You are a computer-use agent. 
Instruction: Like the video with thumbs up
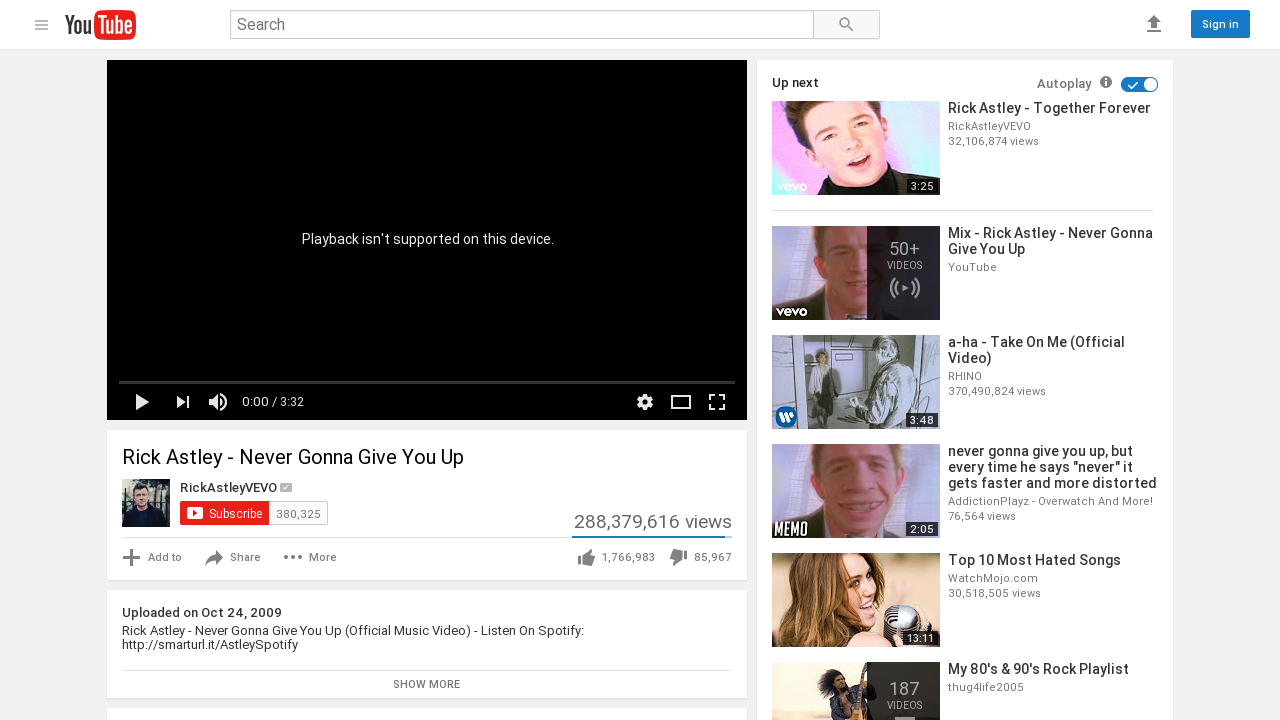tap(587, 557)
